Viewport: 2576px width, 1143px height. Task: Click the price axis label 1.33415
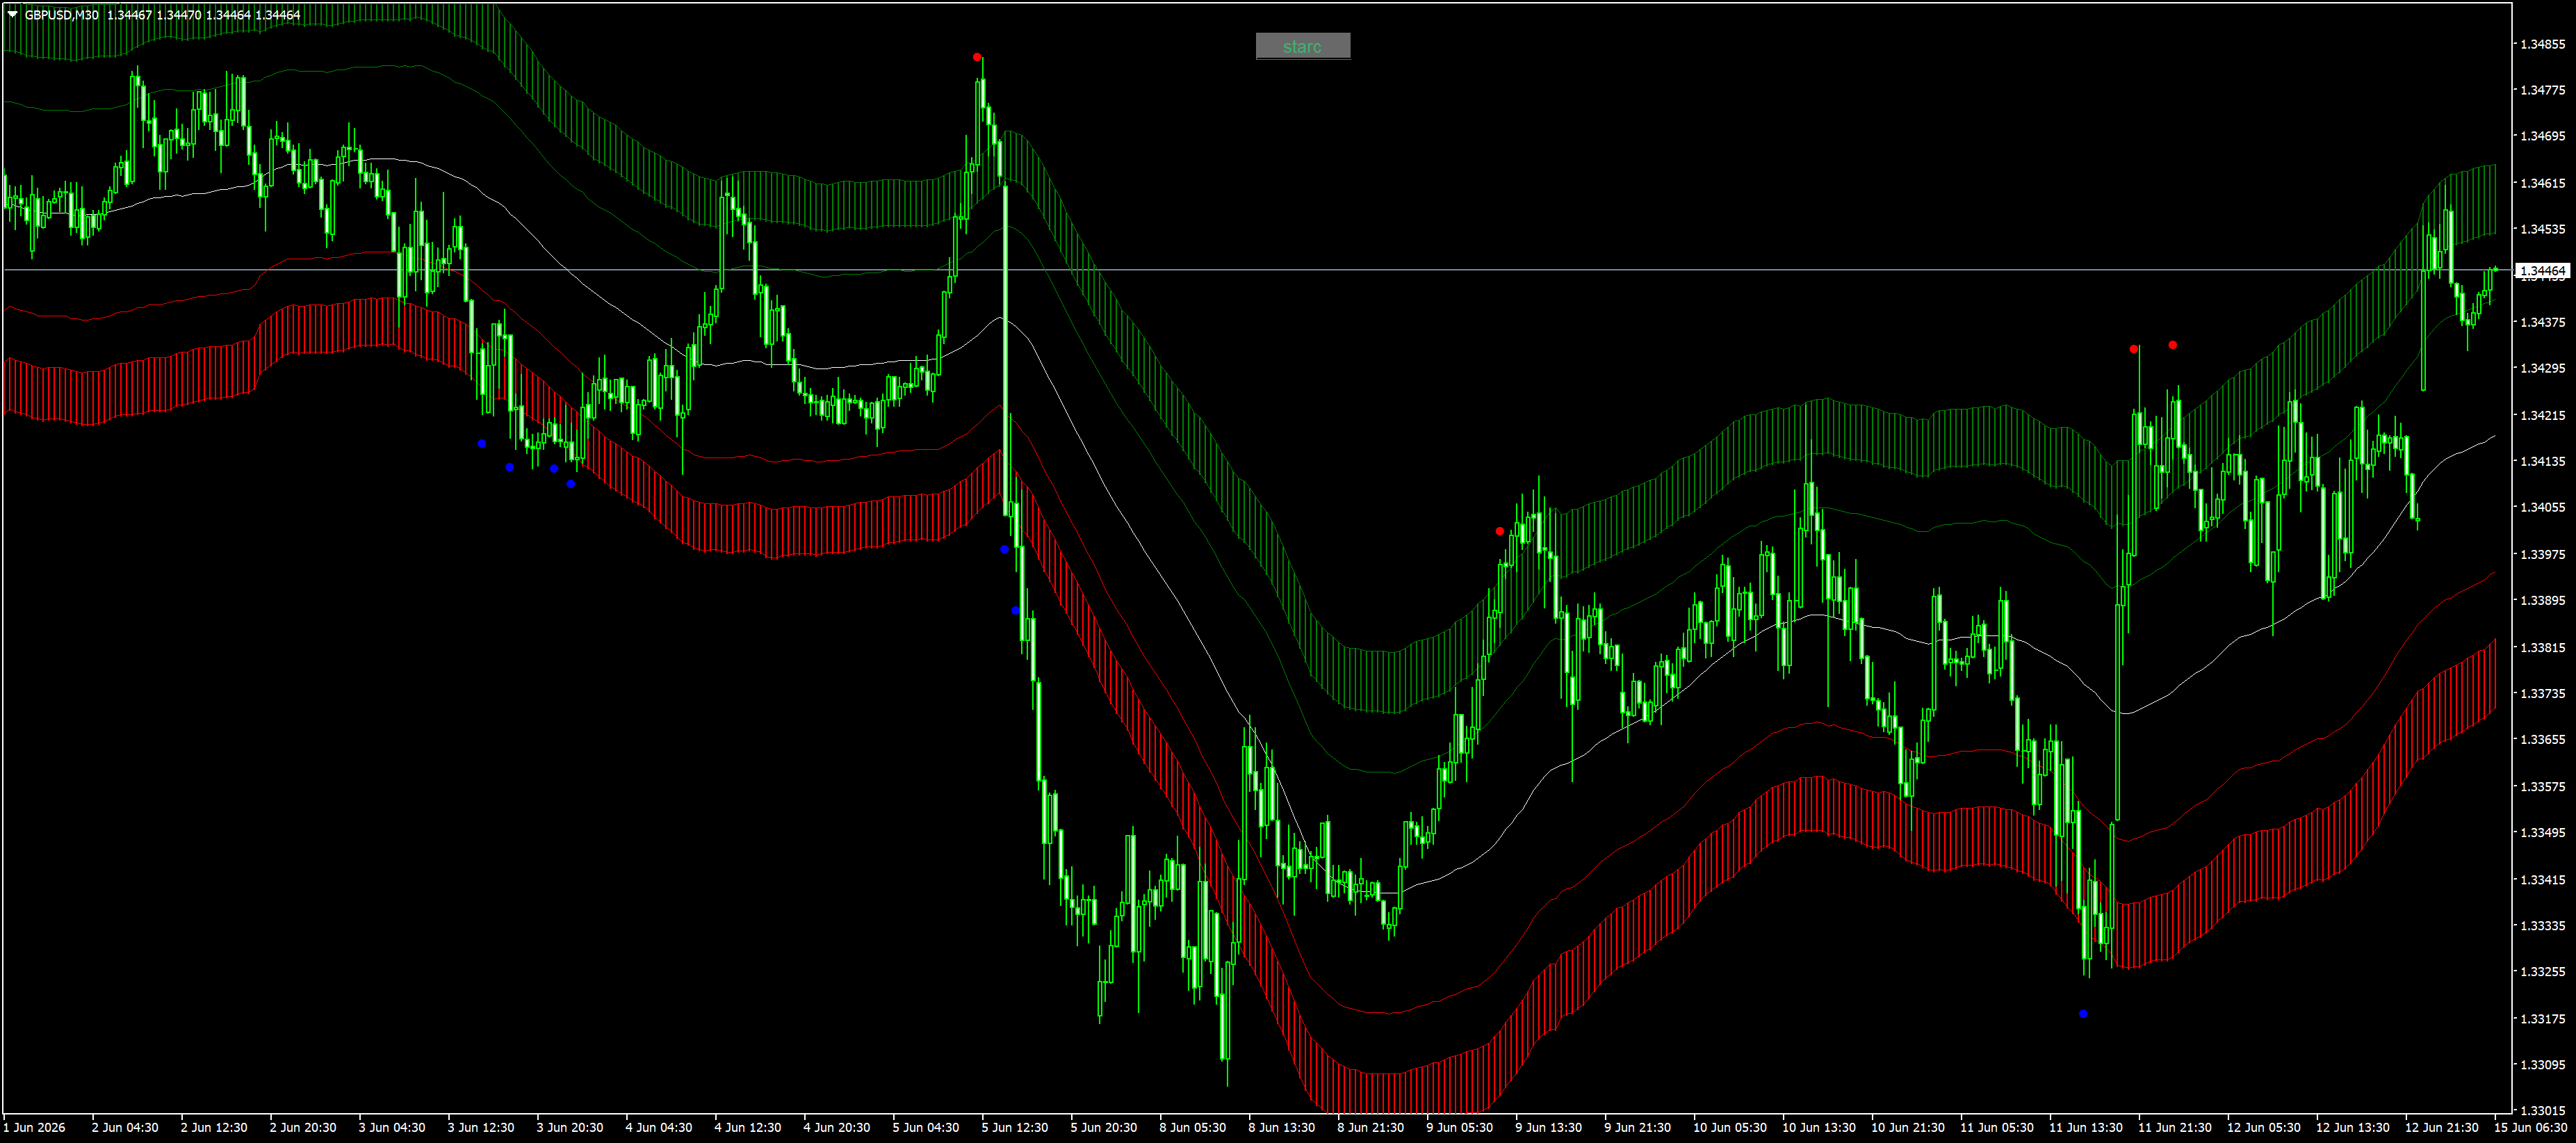click(x=2542, y=879)
